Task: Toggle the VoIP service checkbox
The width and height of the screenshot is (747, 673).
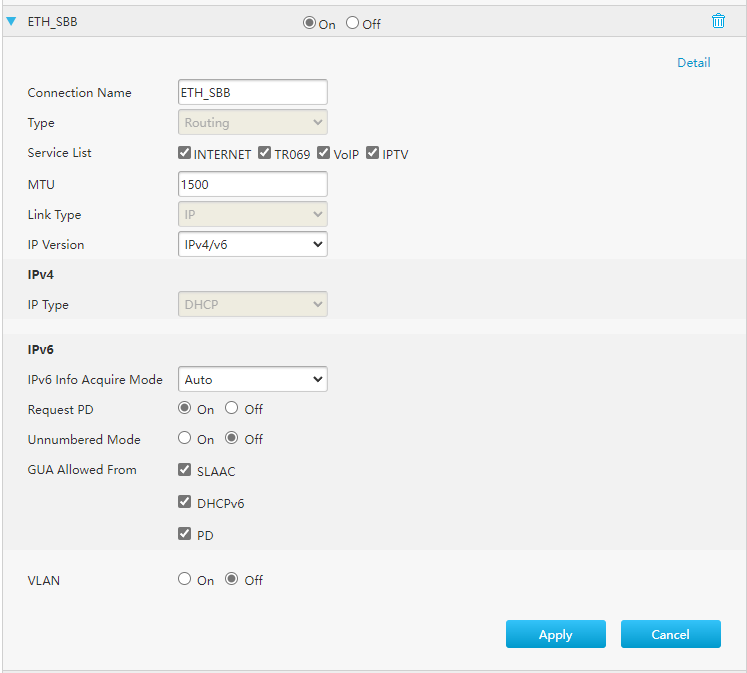Action: (323, 152)
